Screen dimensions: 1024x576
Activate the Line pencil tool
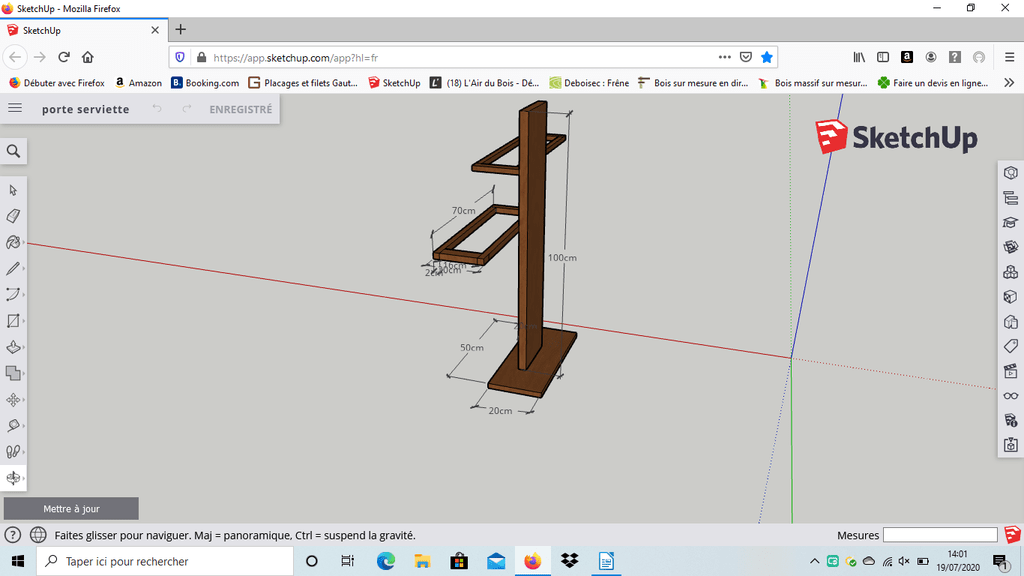(x=13, y=268)
